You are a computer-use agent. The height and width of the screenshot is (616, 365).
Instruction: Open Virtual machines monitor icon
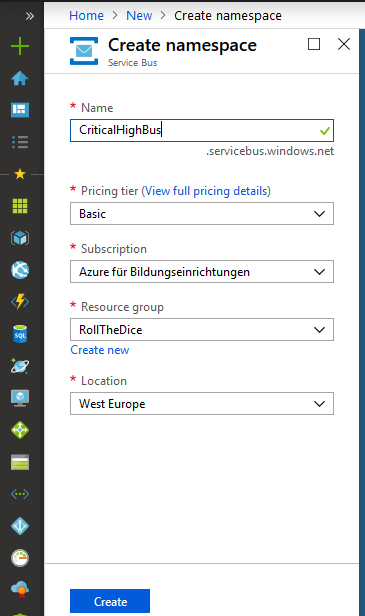(x=20, y=398)
